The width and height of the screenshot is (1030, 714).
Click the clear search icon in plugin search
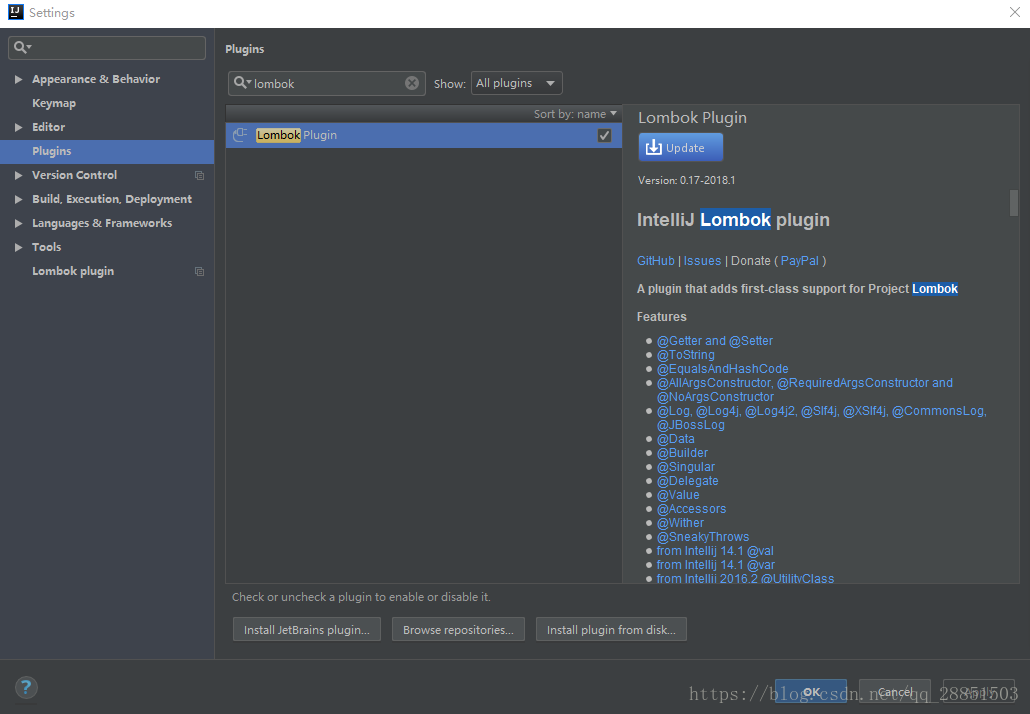point(412,83)
